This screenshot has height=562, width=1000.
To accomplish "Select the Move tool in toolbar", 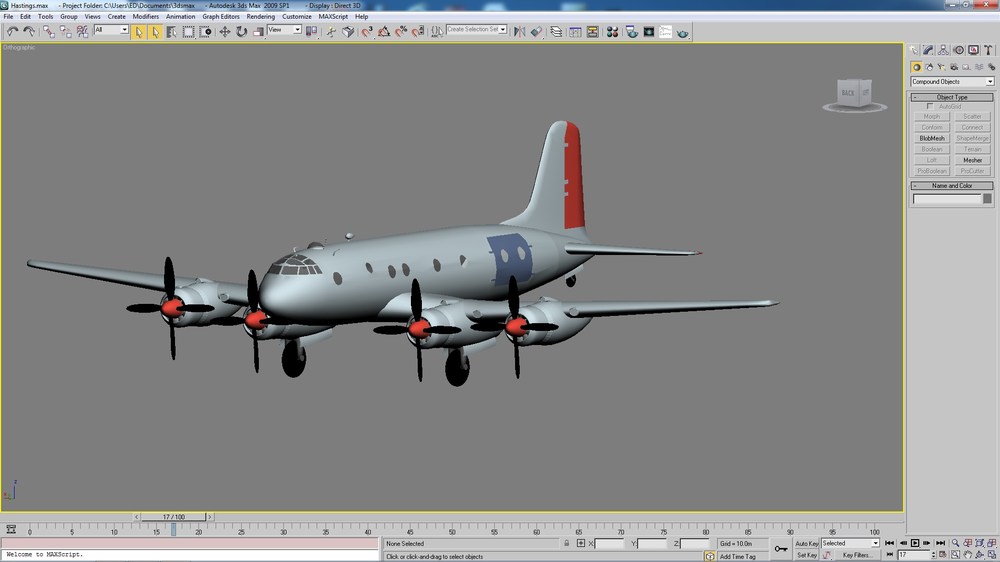I will [225, 31].
